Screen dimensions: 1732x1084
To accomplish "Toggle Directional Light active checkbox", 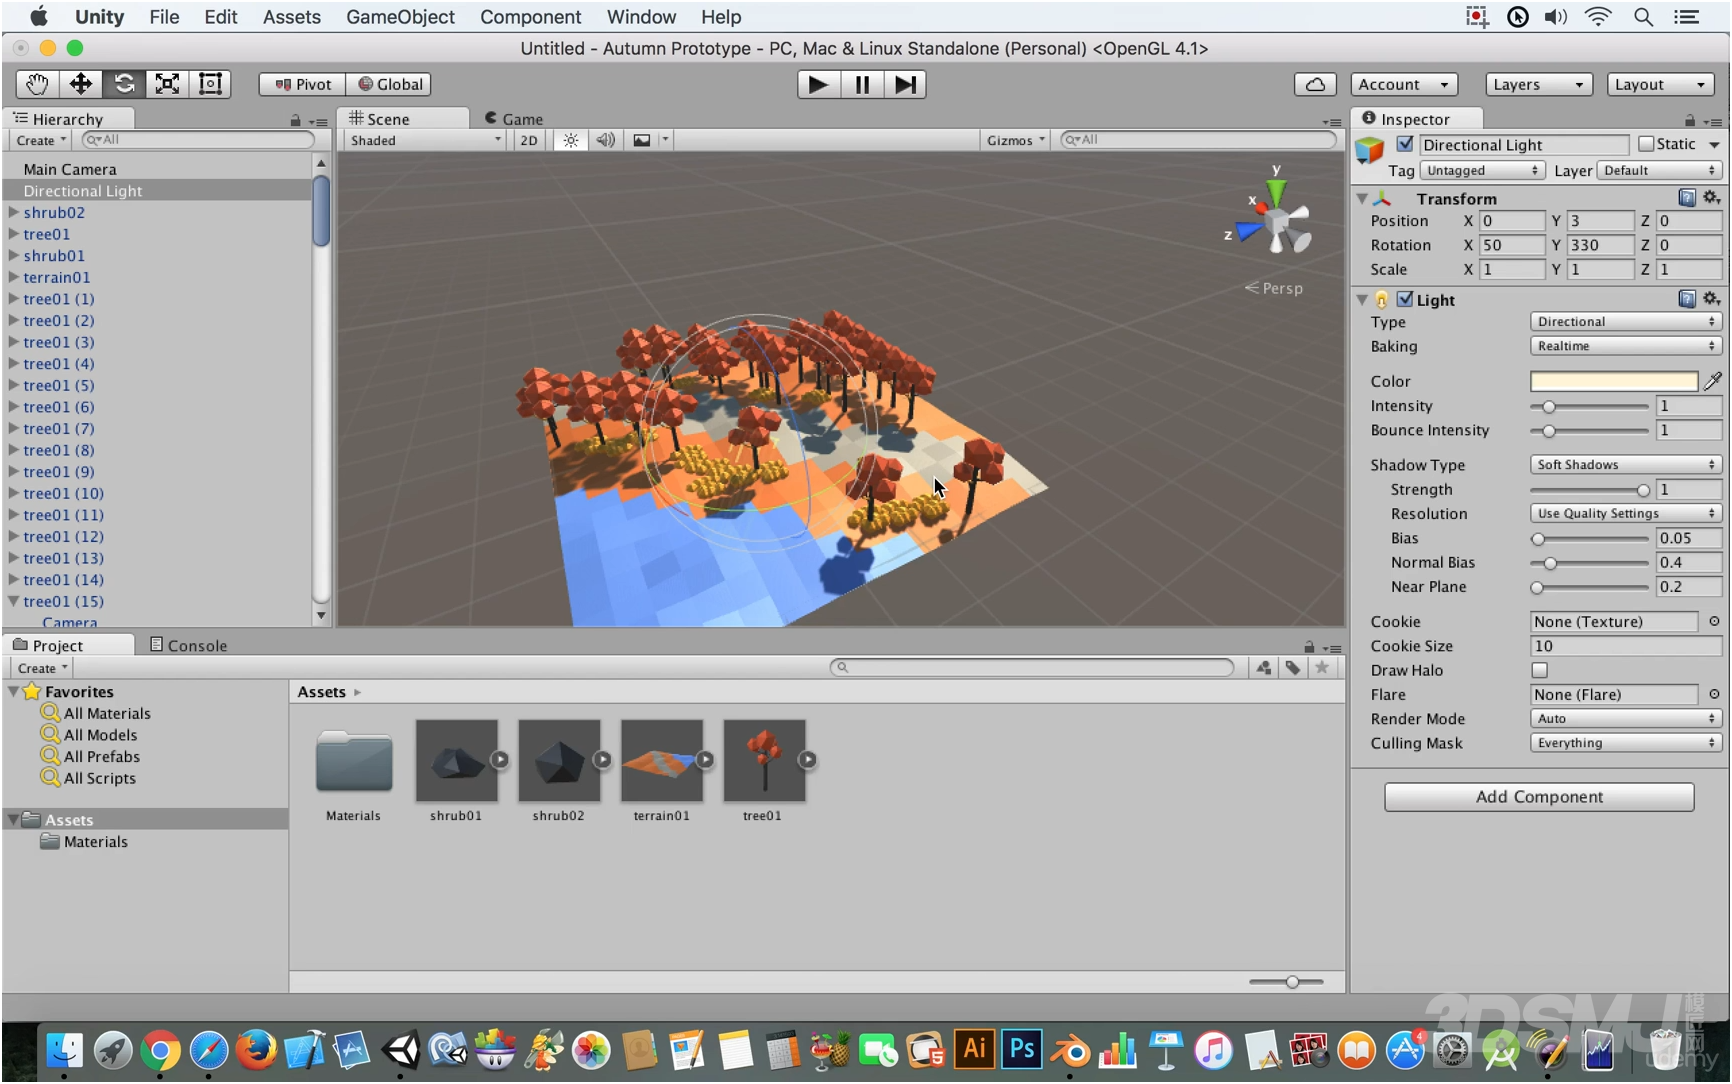I will pyautogui.click(x=1405, y=144).
